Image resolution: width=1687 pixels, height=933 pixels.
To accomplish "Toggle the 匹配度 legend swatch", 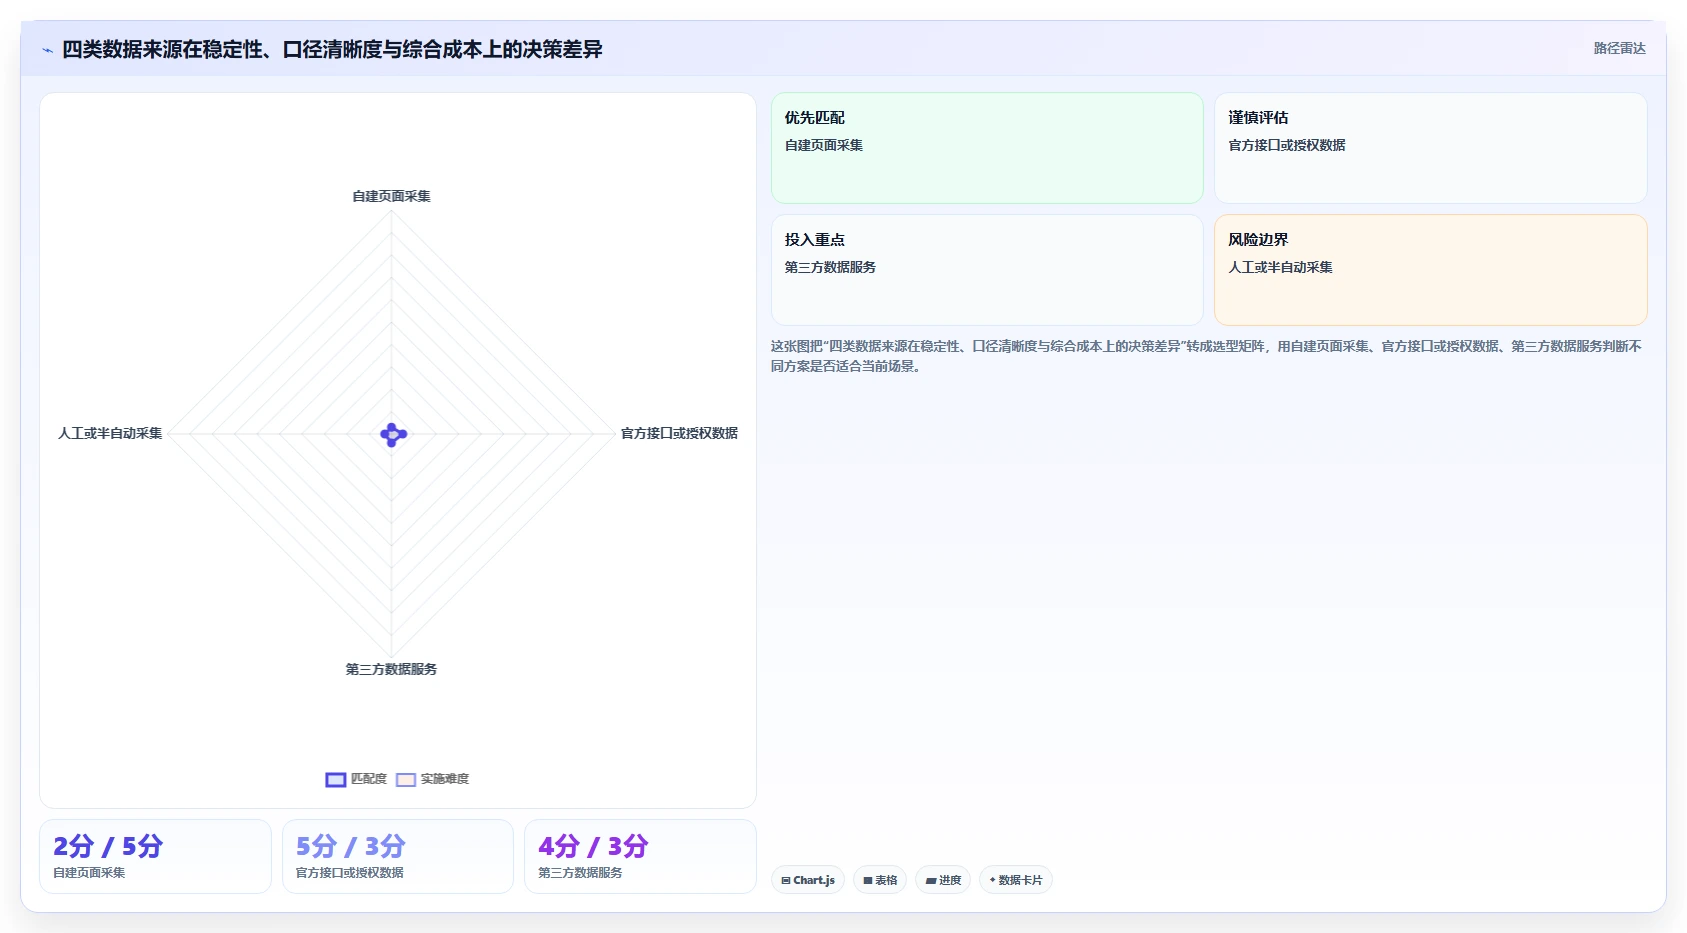I will pos(336,780).
